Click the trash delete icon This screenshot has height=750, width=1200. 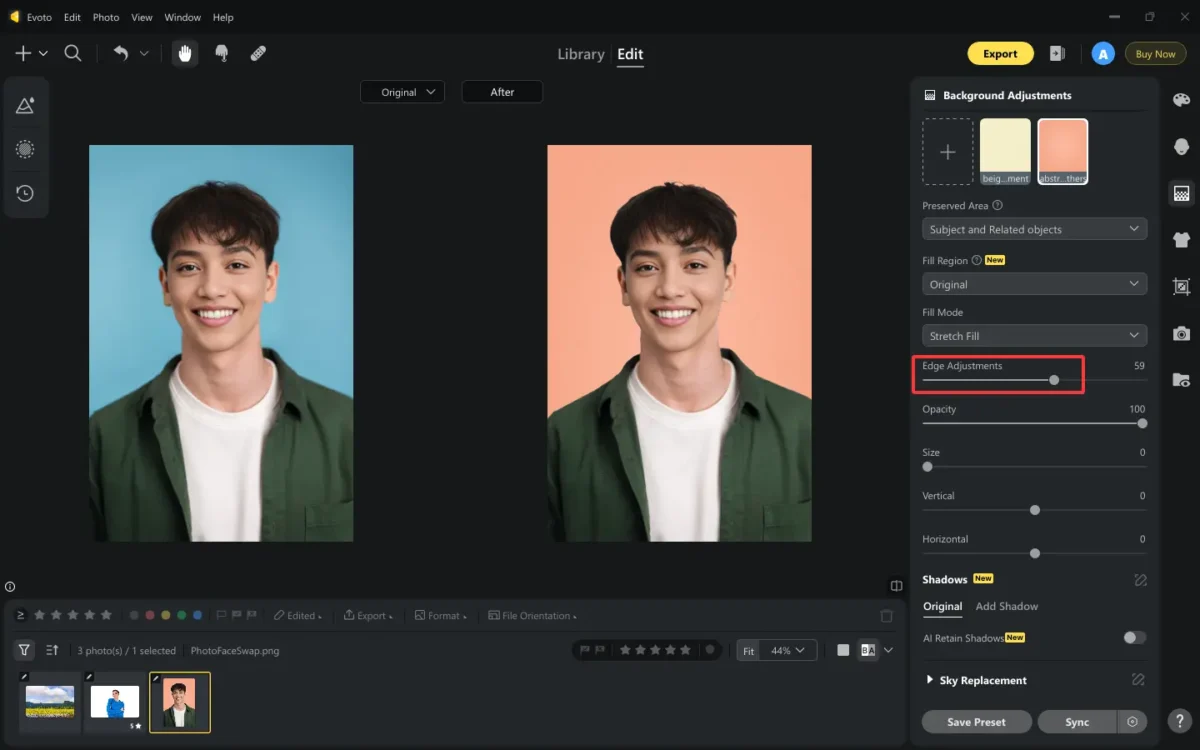point(886,616)
